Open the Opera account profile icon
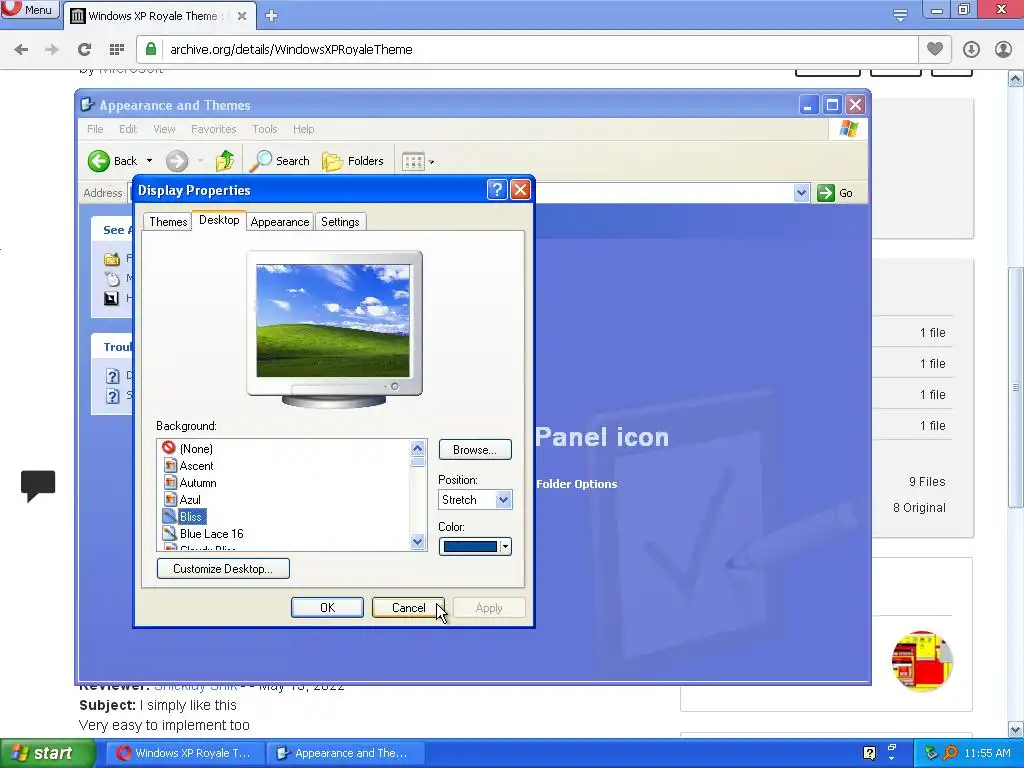This screenshot has width=1024, height=768. [1003, 50]
